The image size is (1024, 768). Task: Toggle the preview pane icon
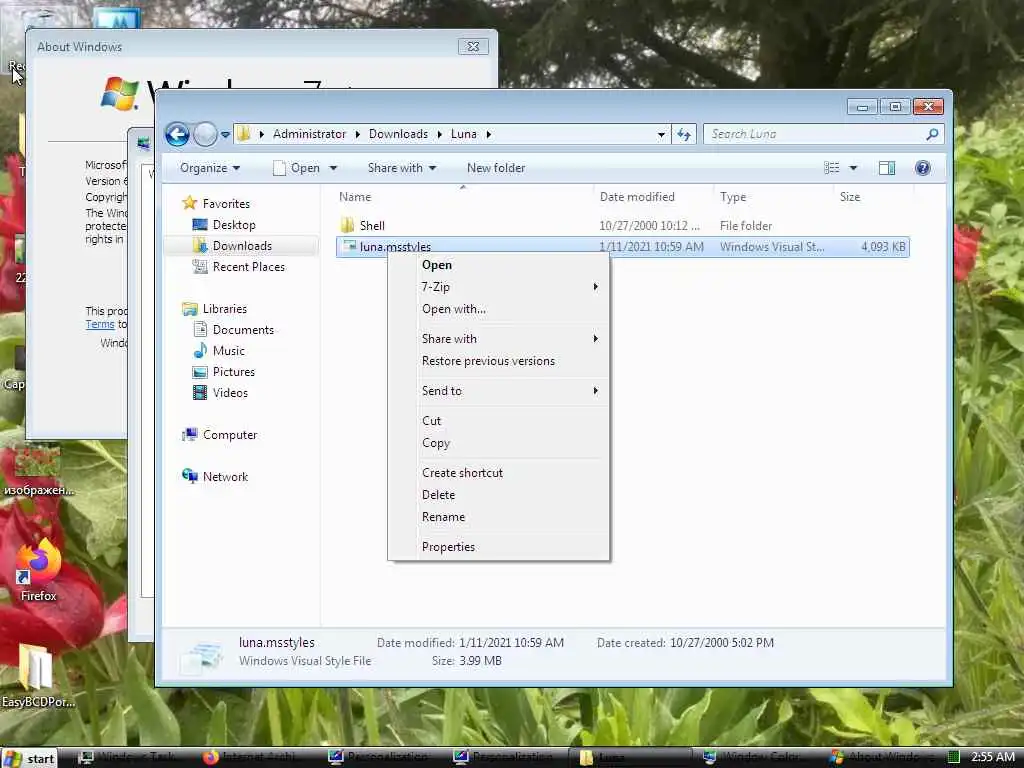tap(887, 168)
